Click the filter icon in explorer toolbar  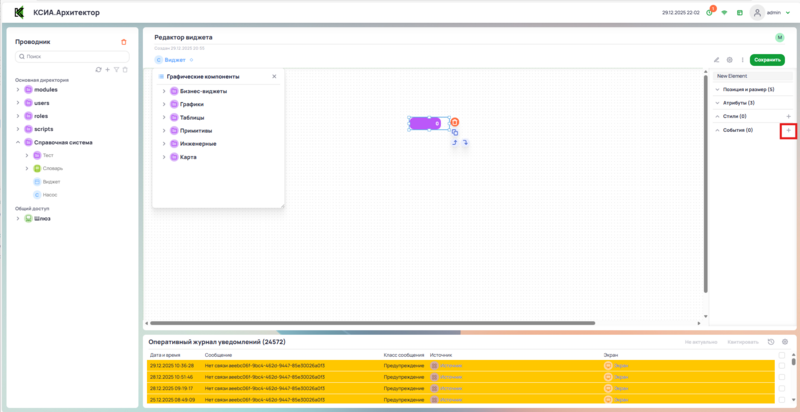click(x=116, y=69)
